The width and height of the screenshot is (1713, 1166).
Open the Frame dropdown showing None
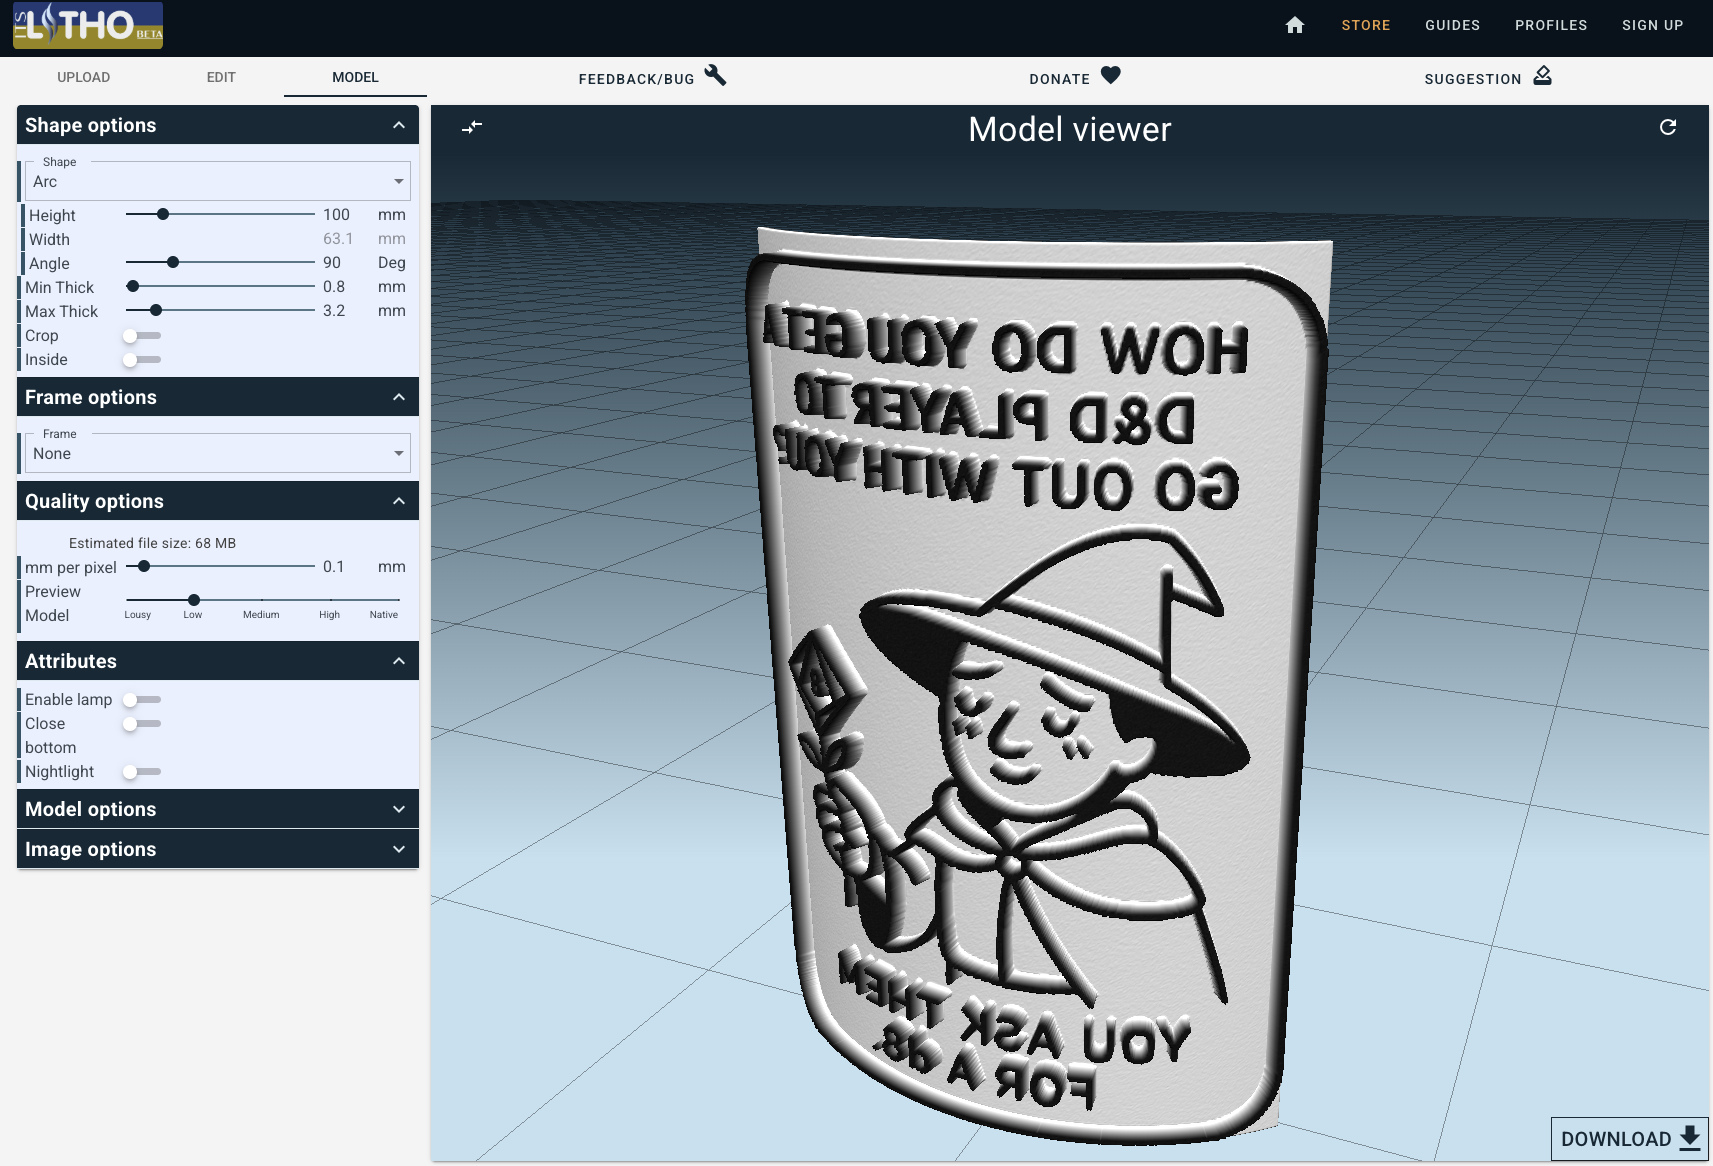[x=217, y=454]
